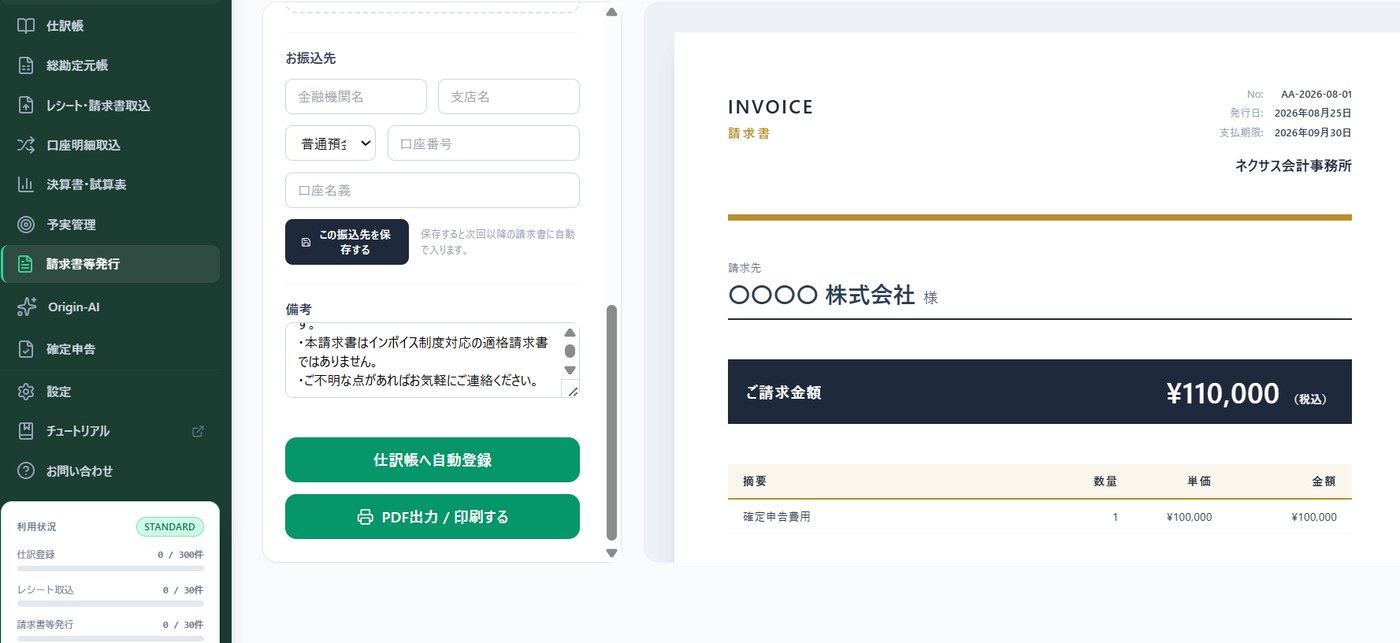Go to 総勘定元帳 menu item

pos(110,65)
